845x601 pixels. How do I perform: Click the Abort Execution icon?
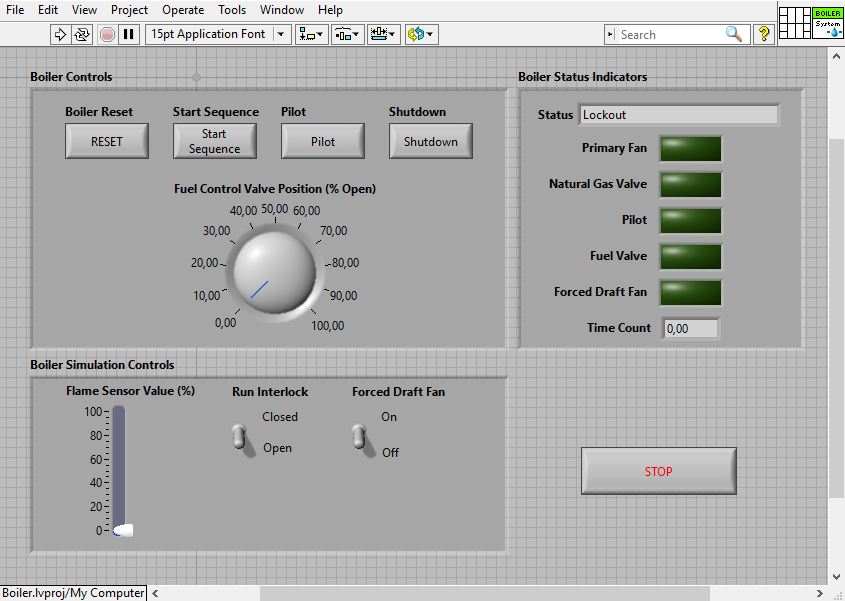107,34
